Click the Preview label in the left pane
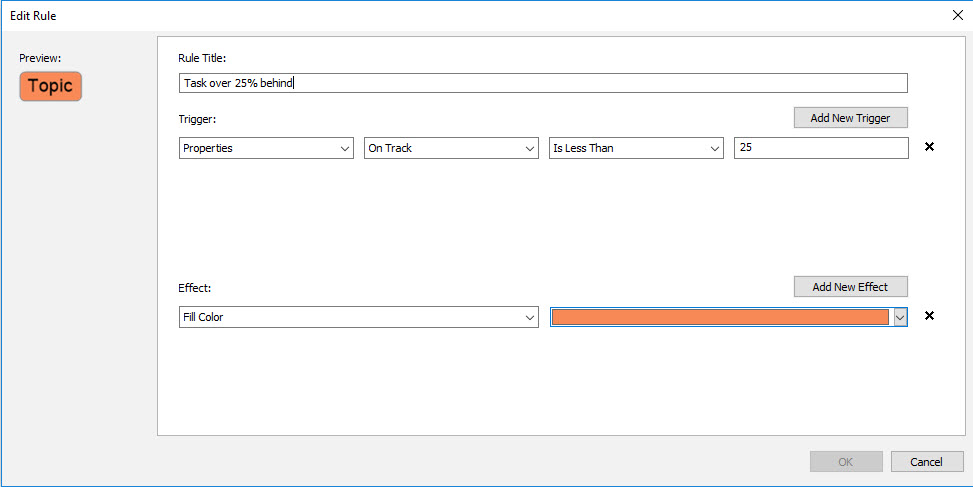Image resolution: width=973 pixels, height=487 pixels. 40,58
